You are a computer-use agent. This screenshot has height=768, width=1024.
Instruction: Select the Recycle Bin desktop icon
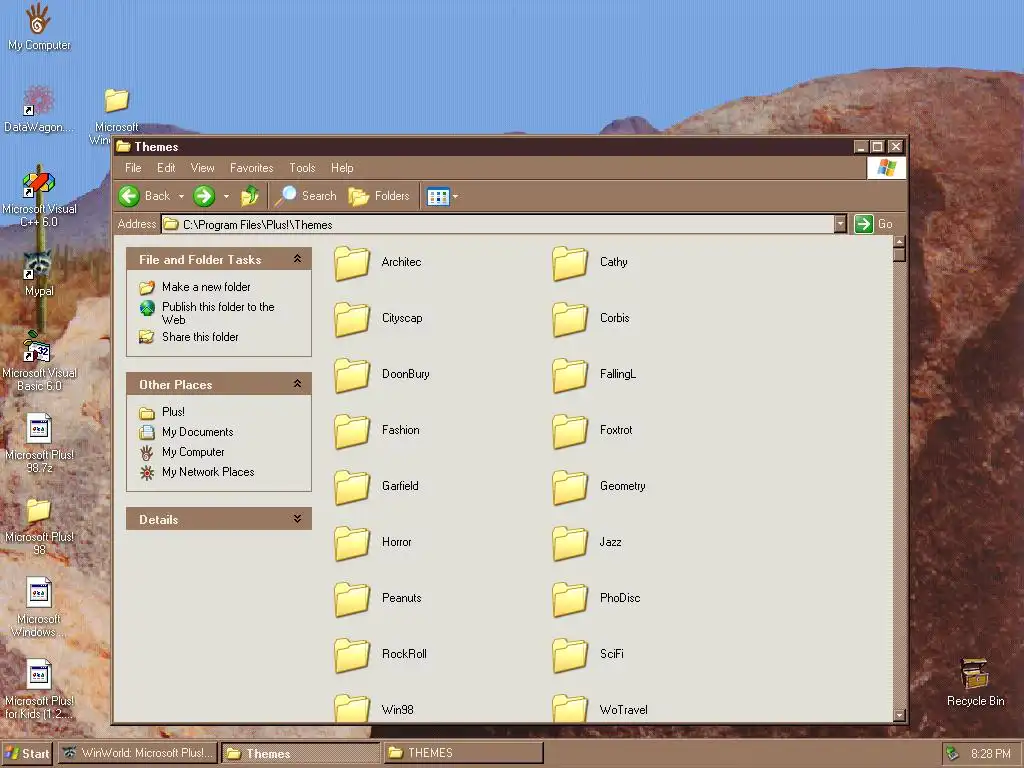click(975, 682)
